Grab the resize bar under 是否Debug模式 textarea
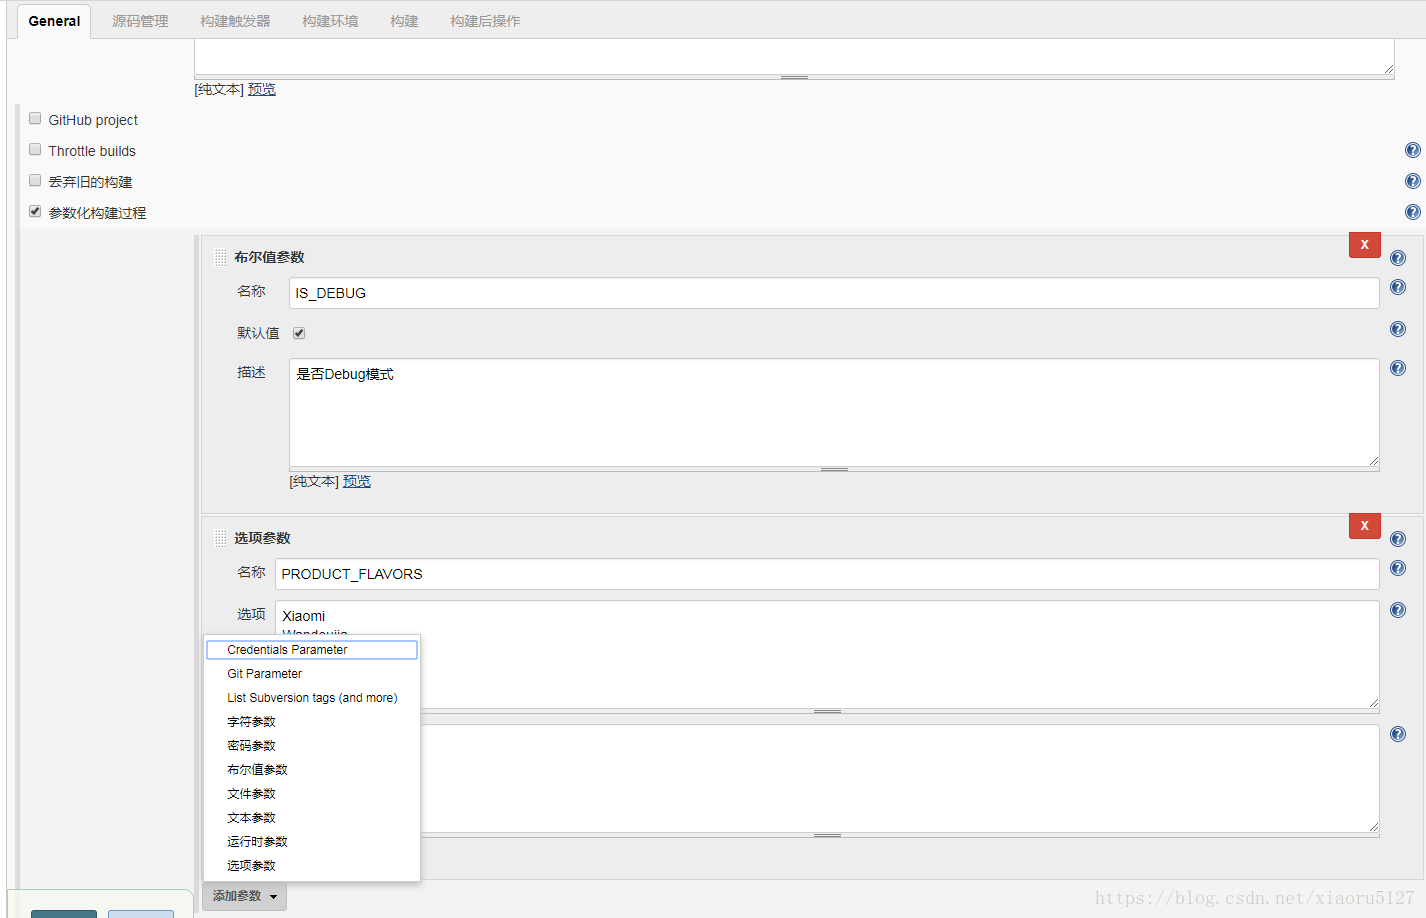 coord(834,469)
